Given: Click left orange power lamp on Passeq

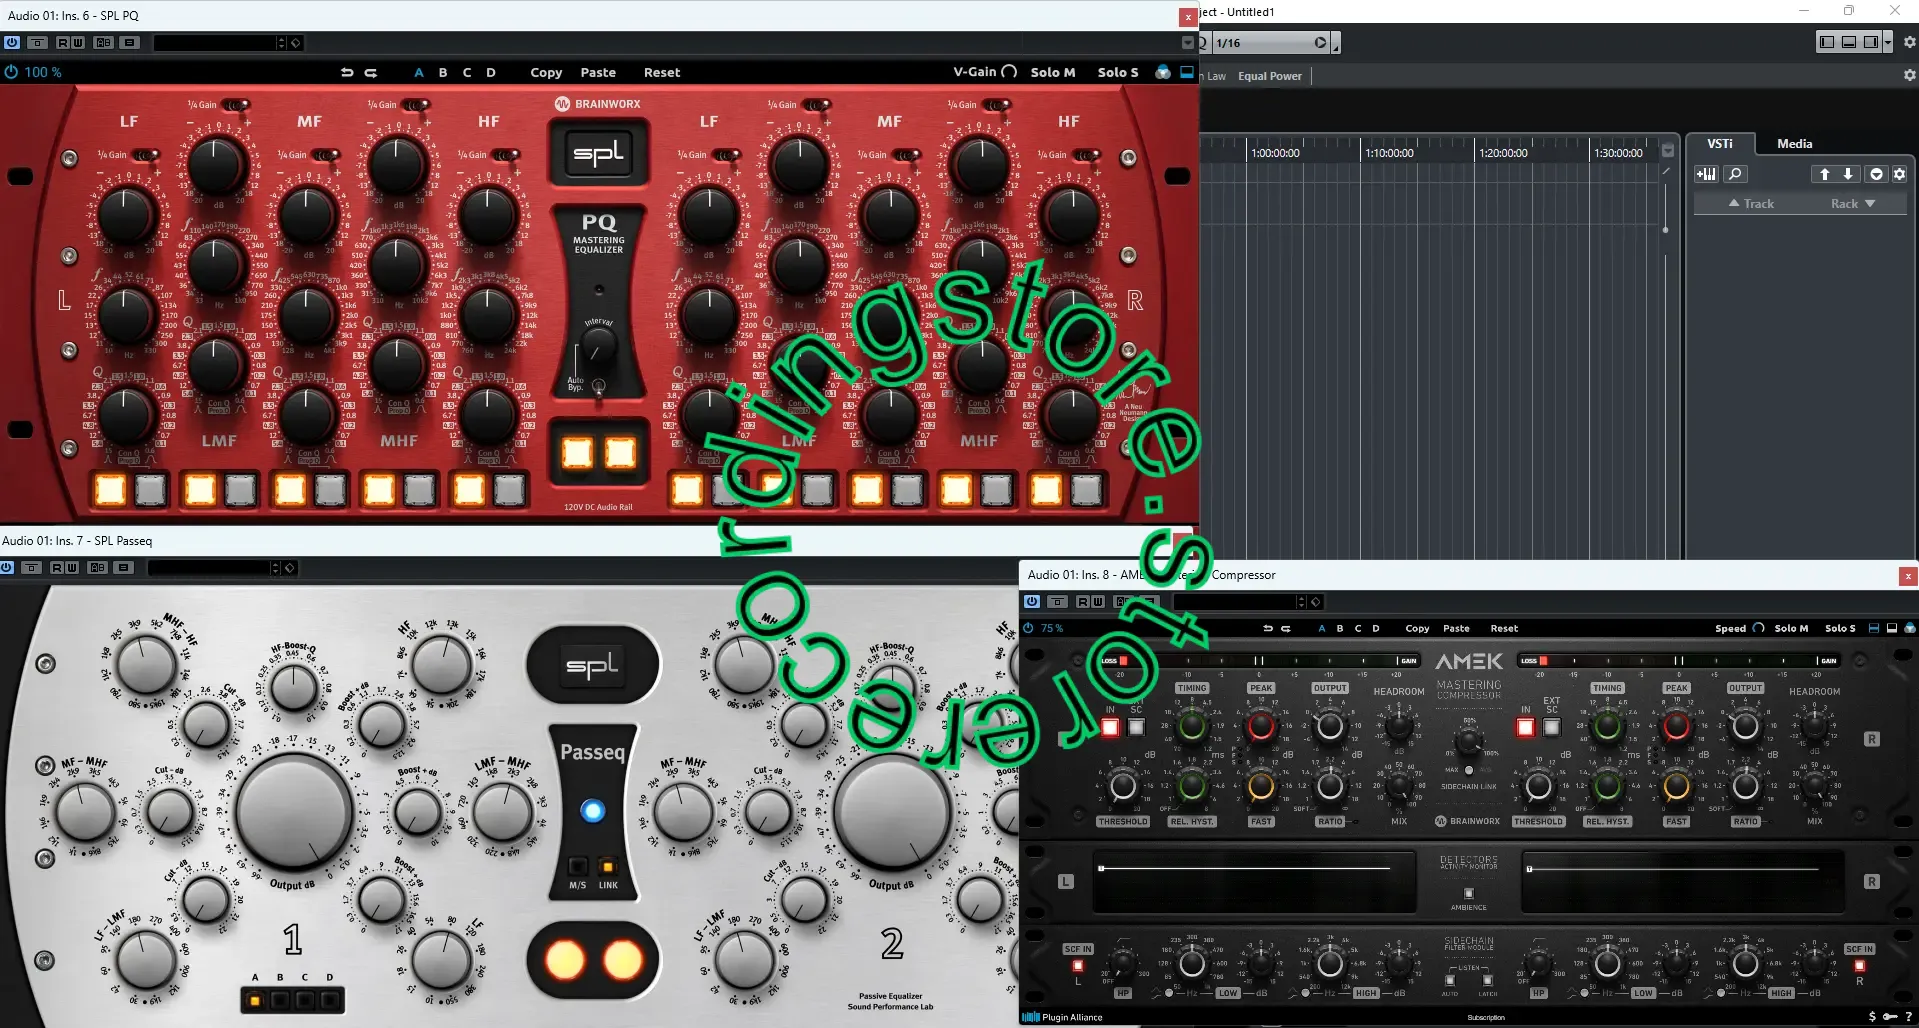Looking at the screenshot, I should pyautogui.click(x=564, y=960).
